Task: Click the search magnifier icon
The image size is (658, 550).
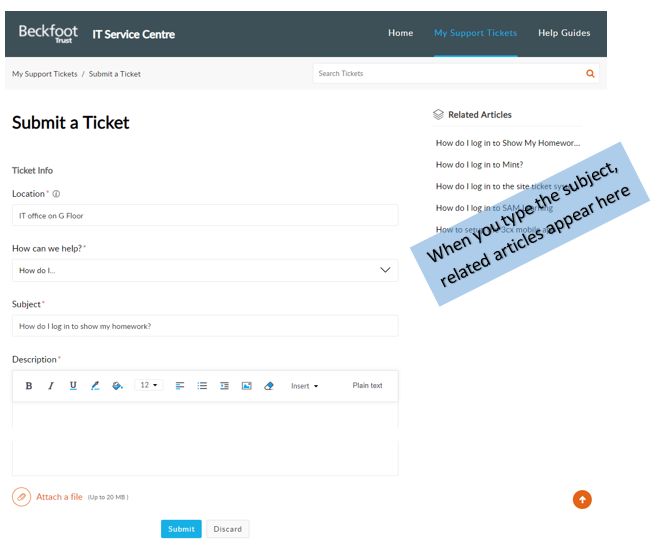Action: tap(590, 73)
